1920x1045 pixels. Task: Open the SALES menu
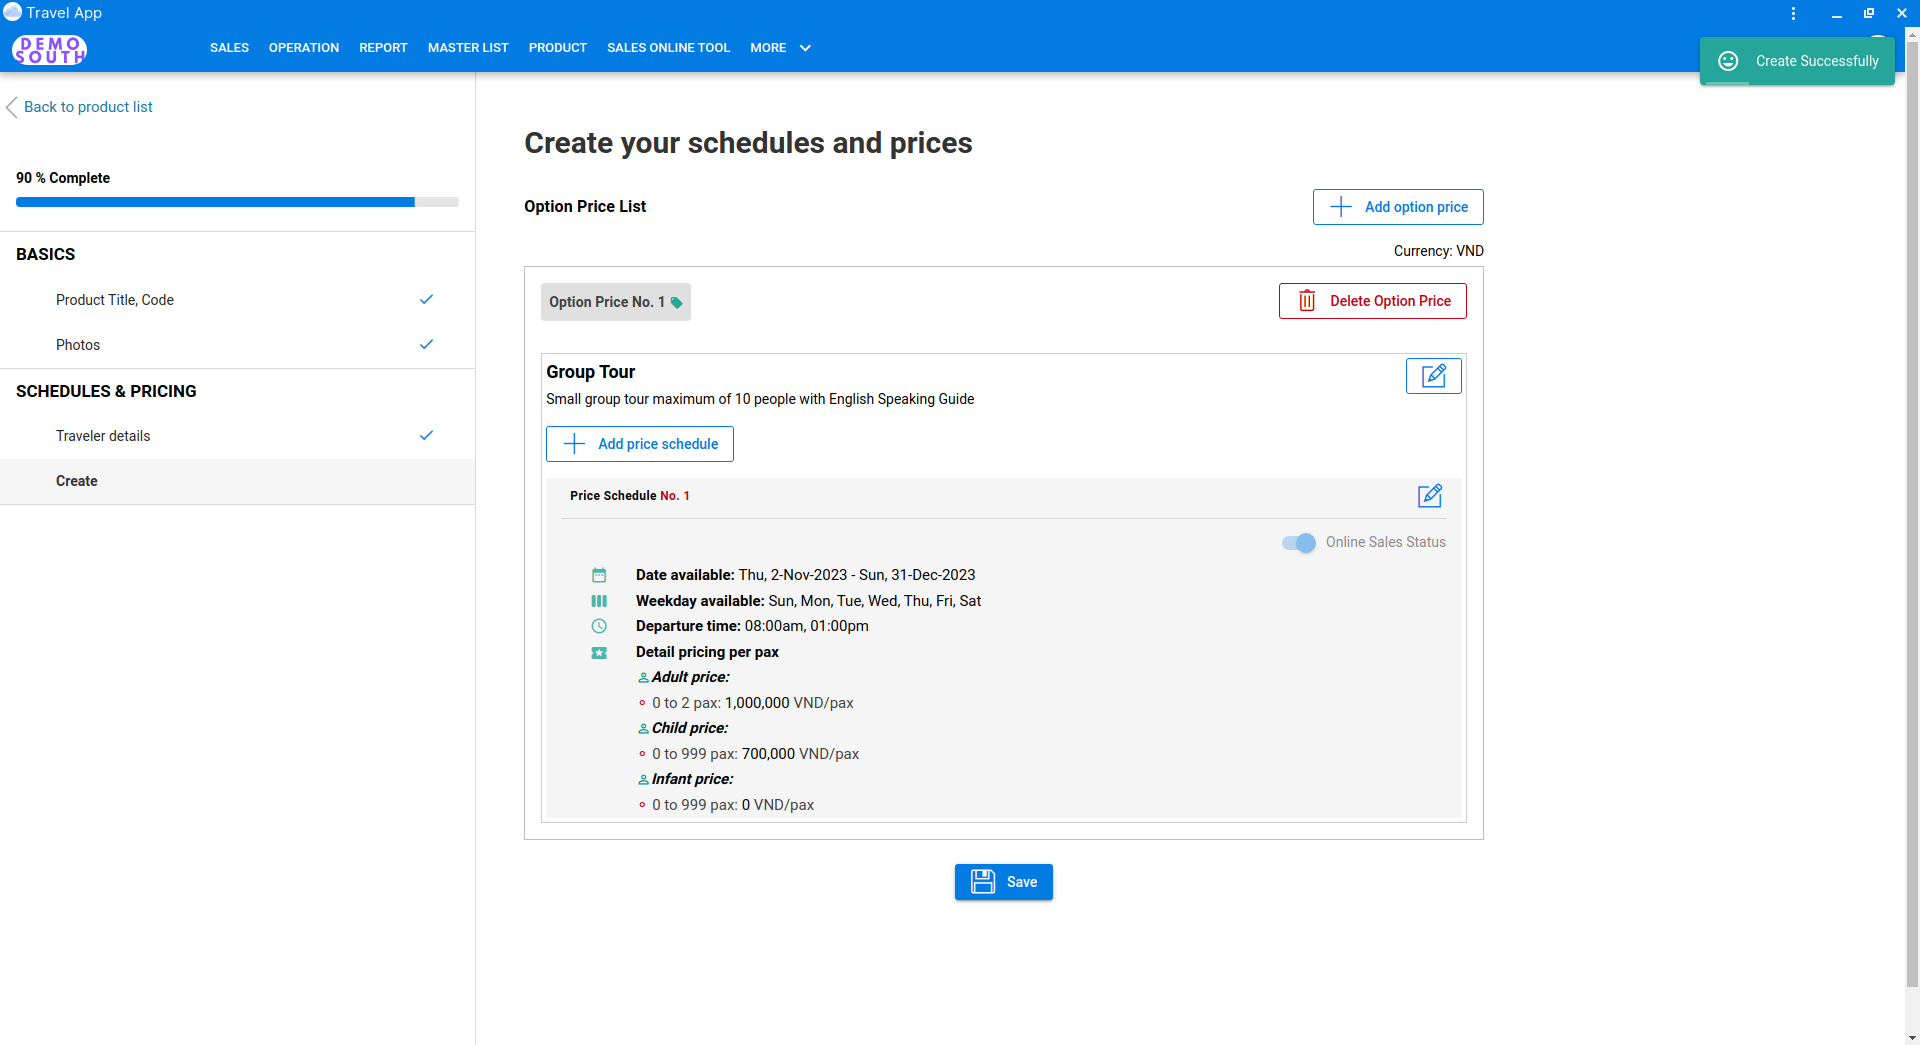click(229, 48)
